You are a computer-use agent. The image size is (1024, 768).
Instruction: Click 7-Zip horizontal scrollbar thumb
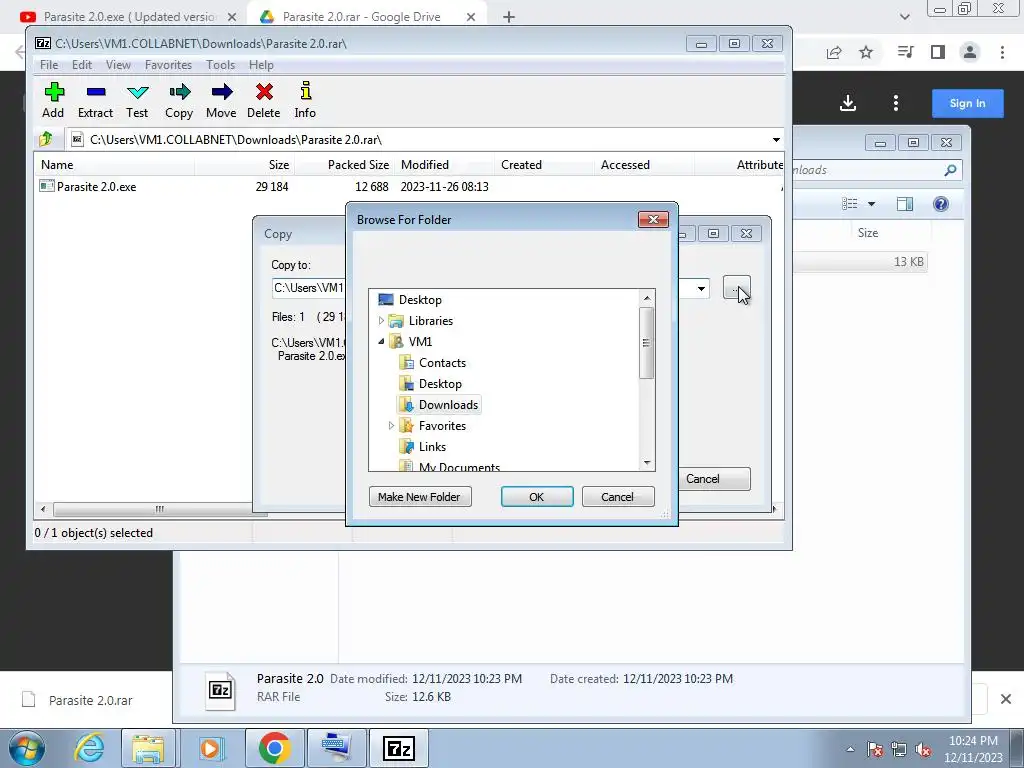160,509
